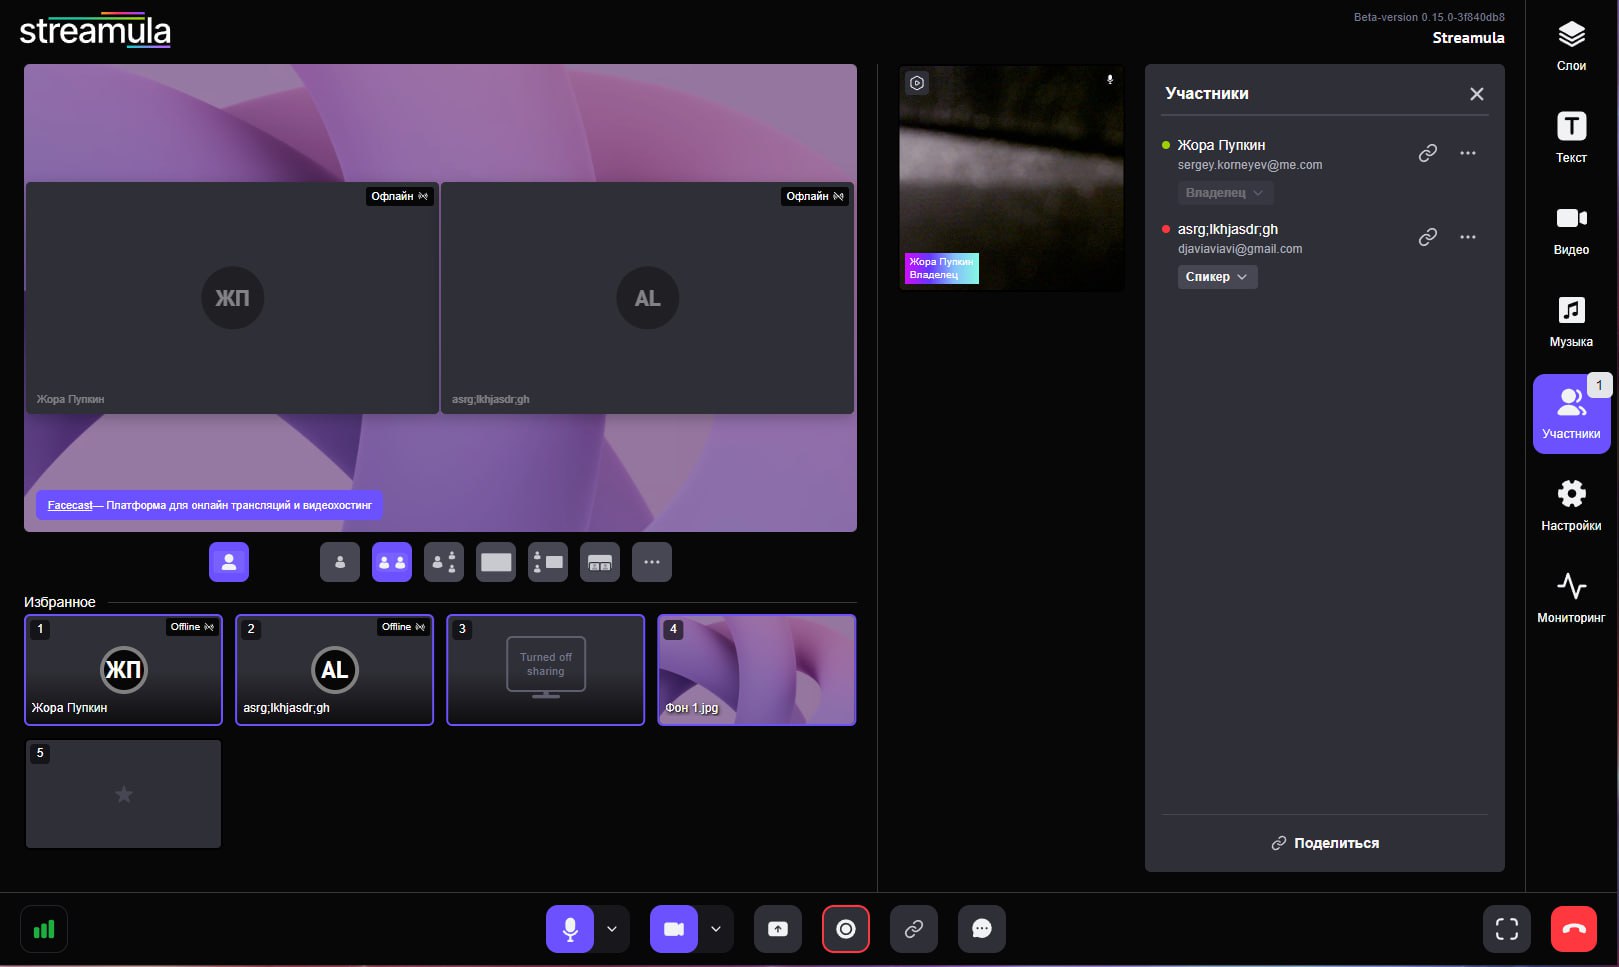Select the two-person layout preset
1619x967 pixels.
click(x=392, y=562)
